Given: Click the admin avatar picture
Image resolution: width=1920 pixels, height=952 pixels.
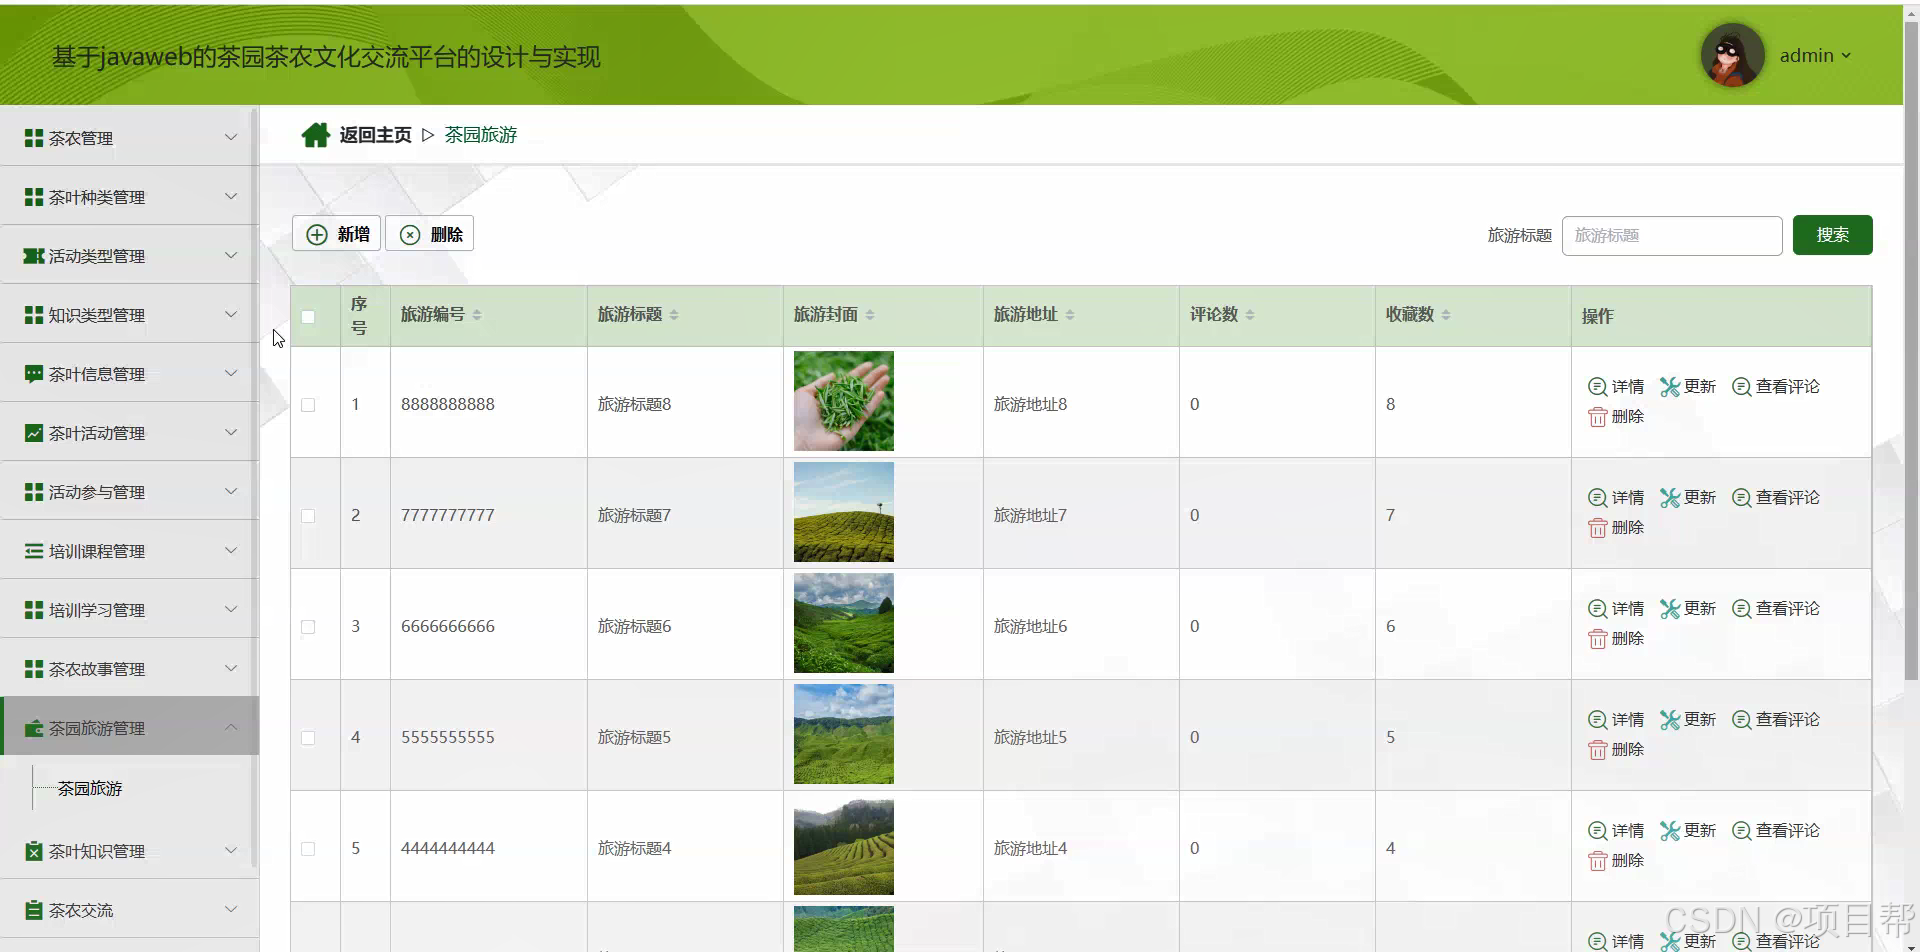Looking at the screenshot, I should (1732, 55).
